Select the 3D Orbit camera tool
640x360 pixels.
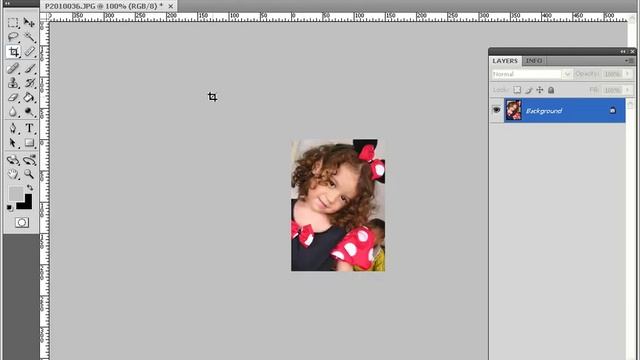coord(29,160)
